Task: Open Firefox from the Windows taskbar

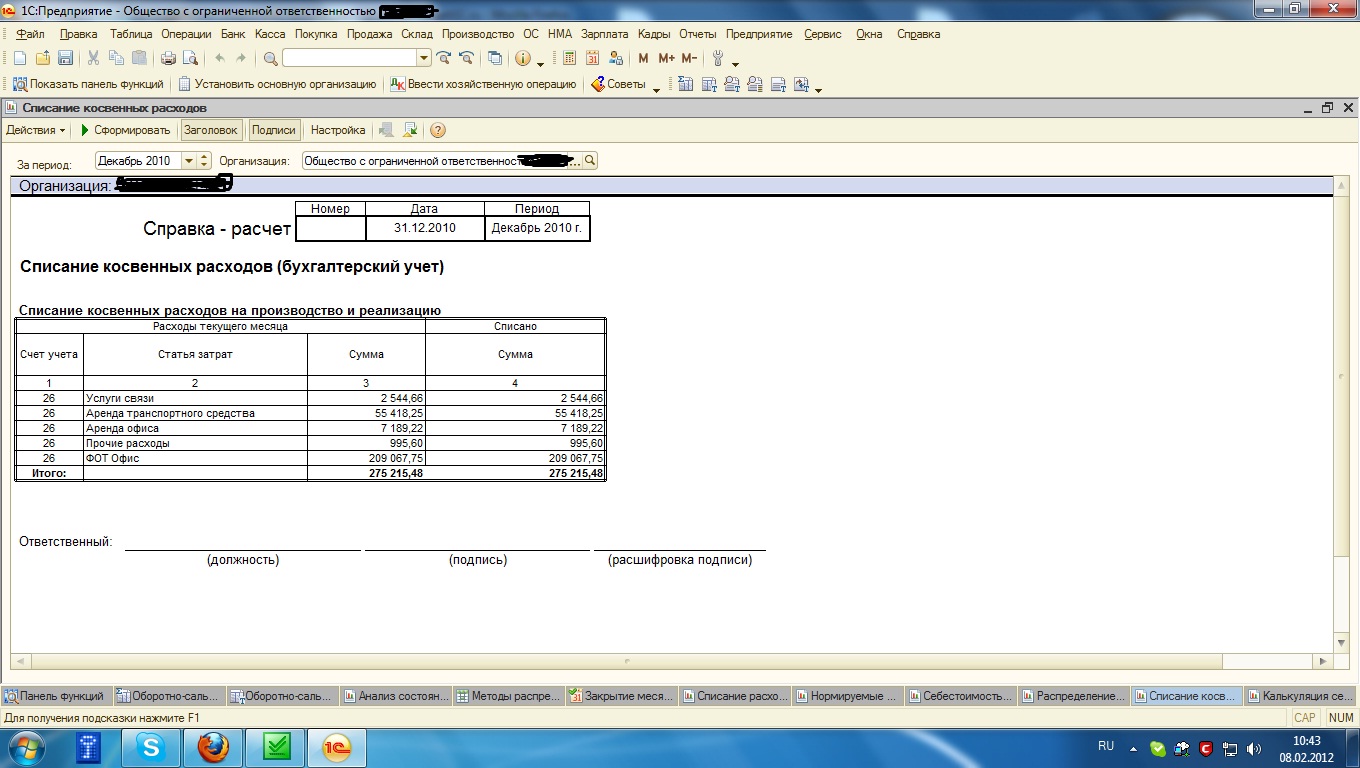Action: [x=212, y=747]
